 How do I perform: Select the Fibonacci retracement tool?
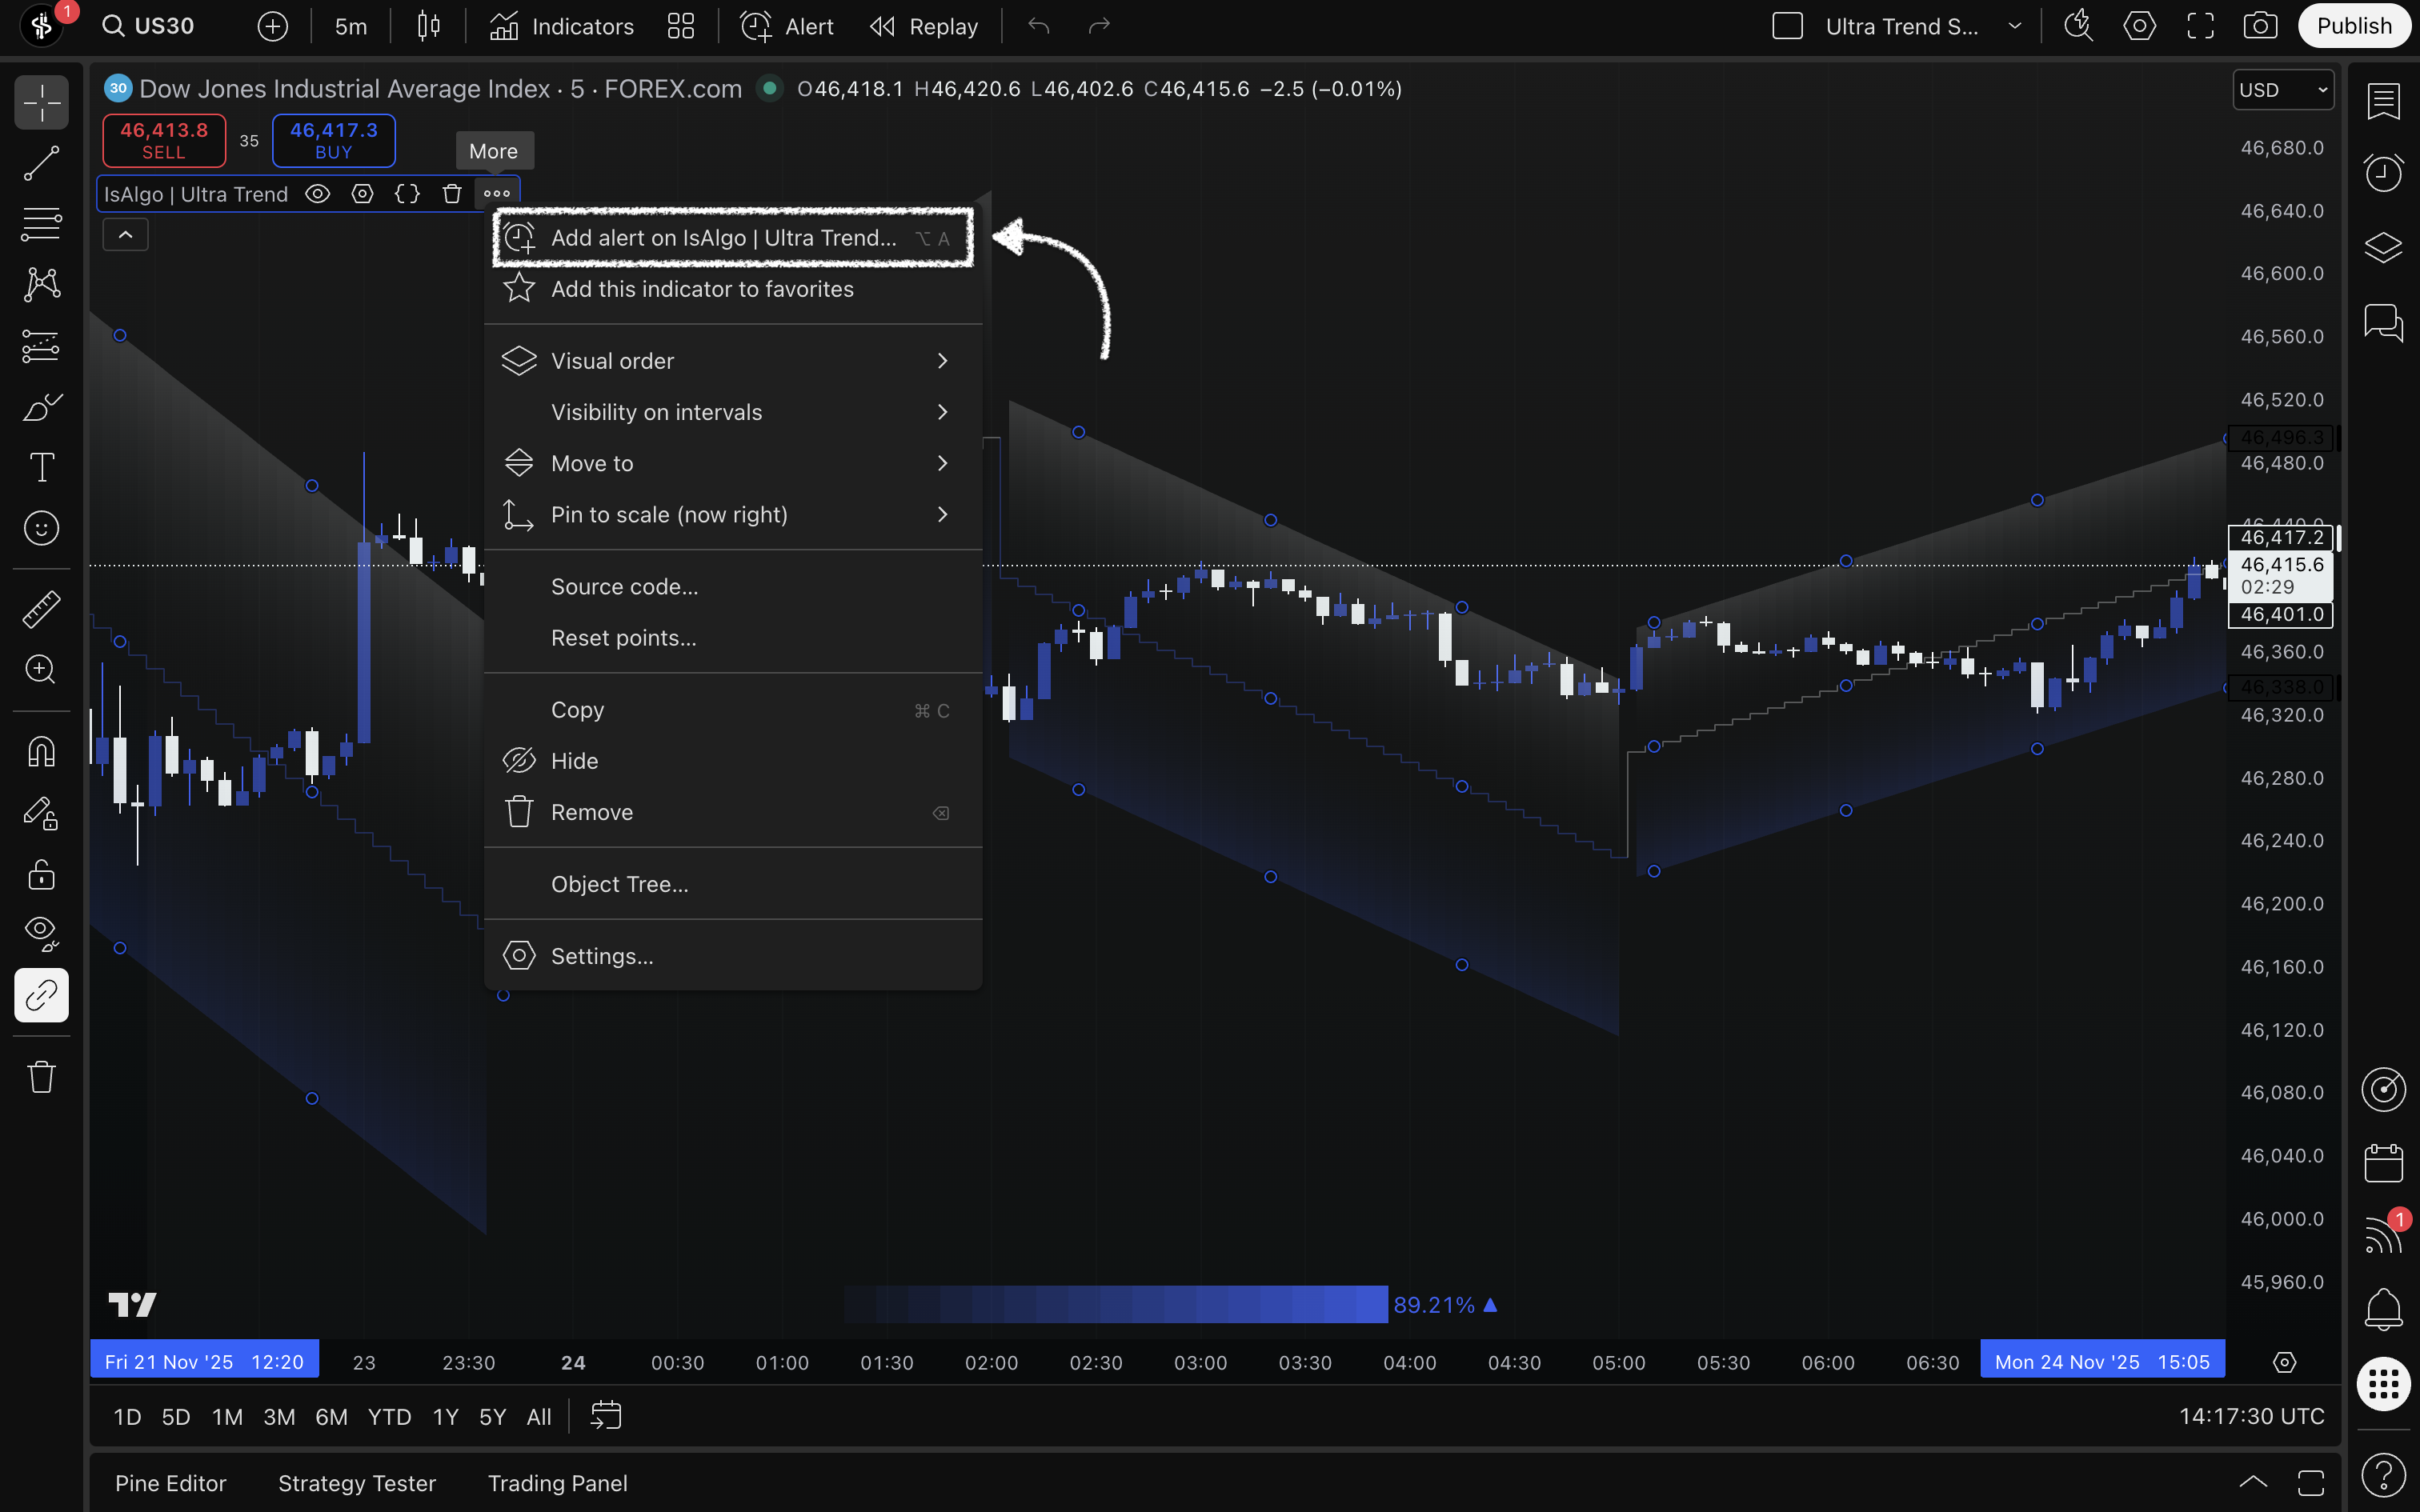pos(41,223)
